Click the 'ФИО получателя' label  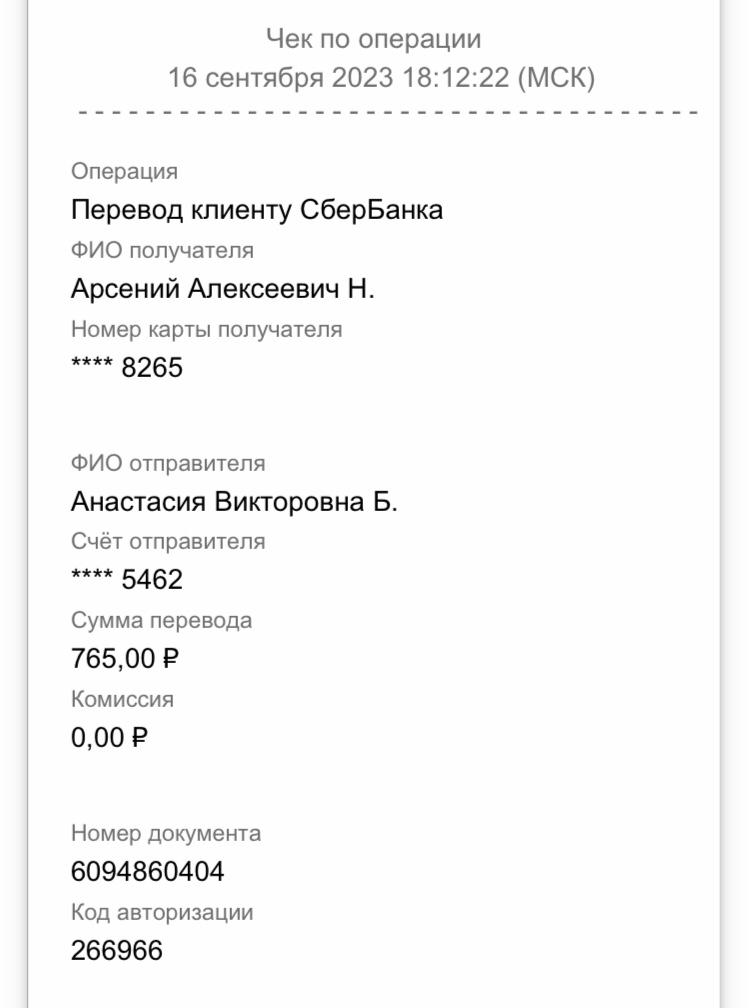click(x=162, y=250)
